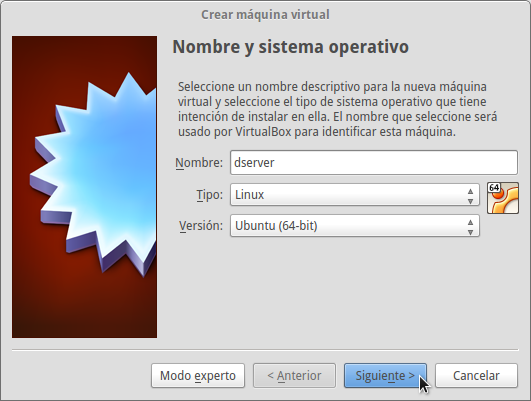Click the Ubuntu 64-bit OS type icon
Viewport: 531px width, 401px height.
503,198
